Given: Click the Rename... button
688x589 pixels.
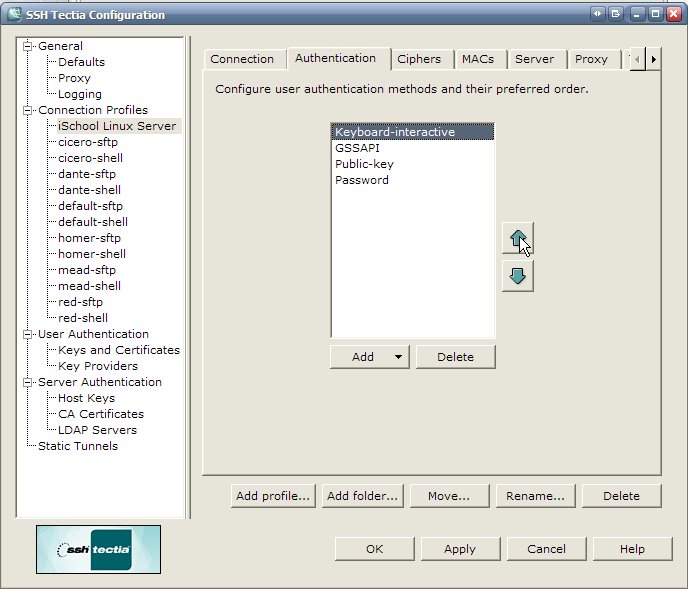Looking at the screenshot, I should (535, 496).
